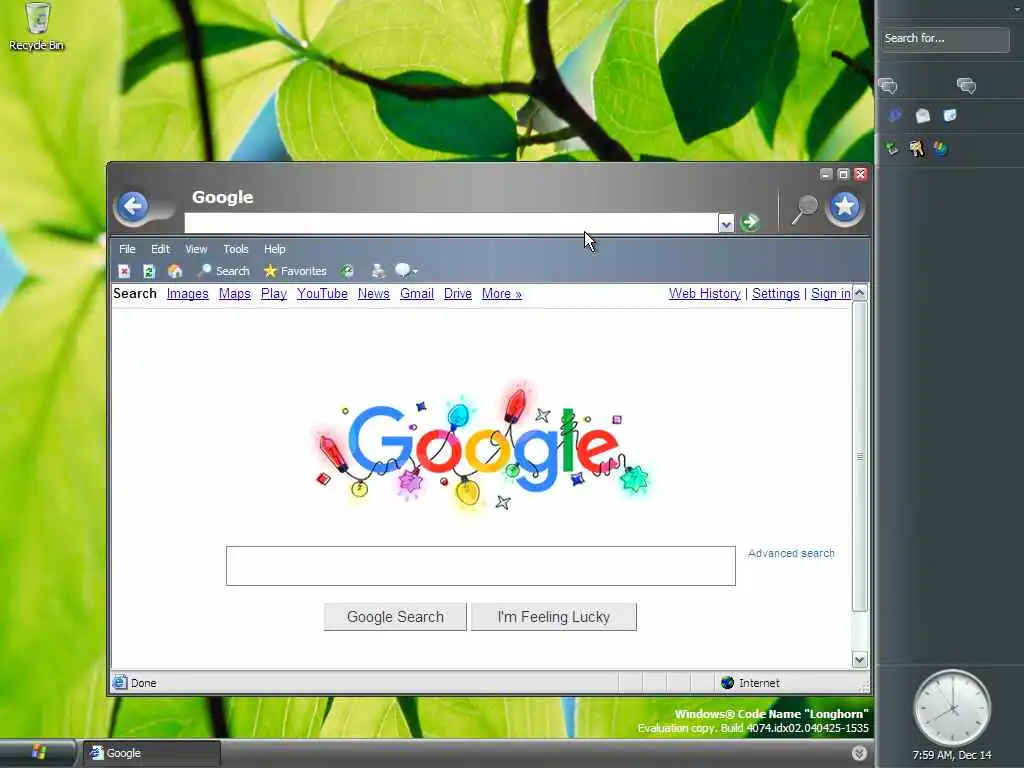Click the analog clock in sidebar
This screenshot has width=1024, height=768.
point(952,708)
